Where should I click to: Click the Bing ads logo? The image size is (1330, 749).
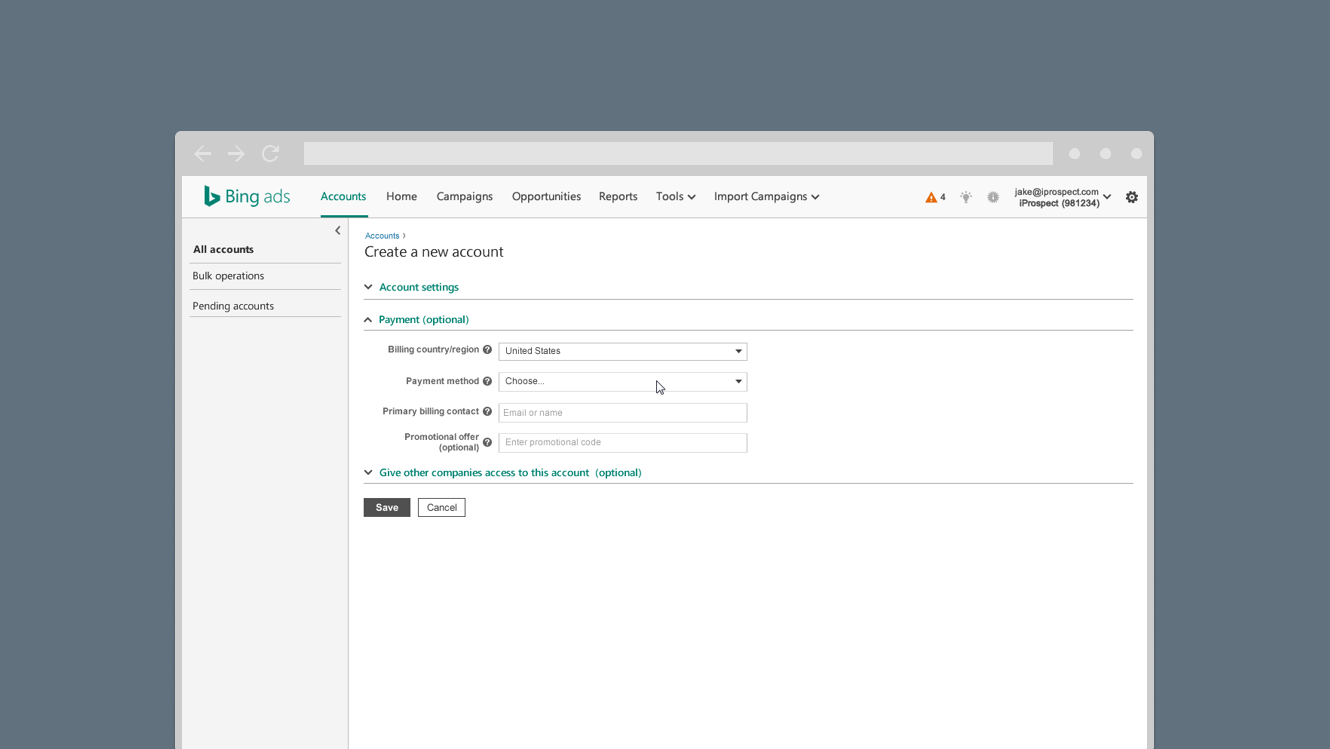(246, 197)
